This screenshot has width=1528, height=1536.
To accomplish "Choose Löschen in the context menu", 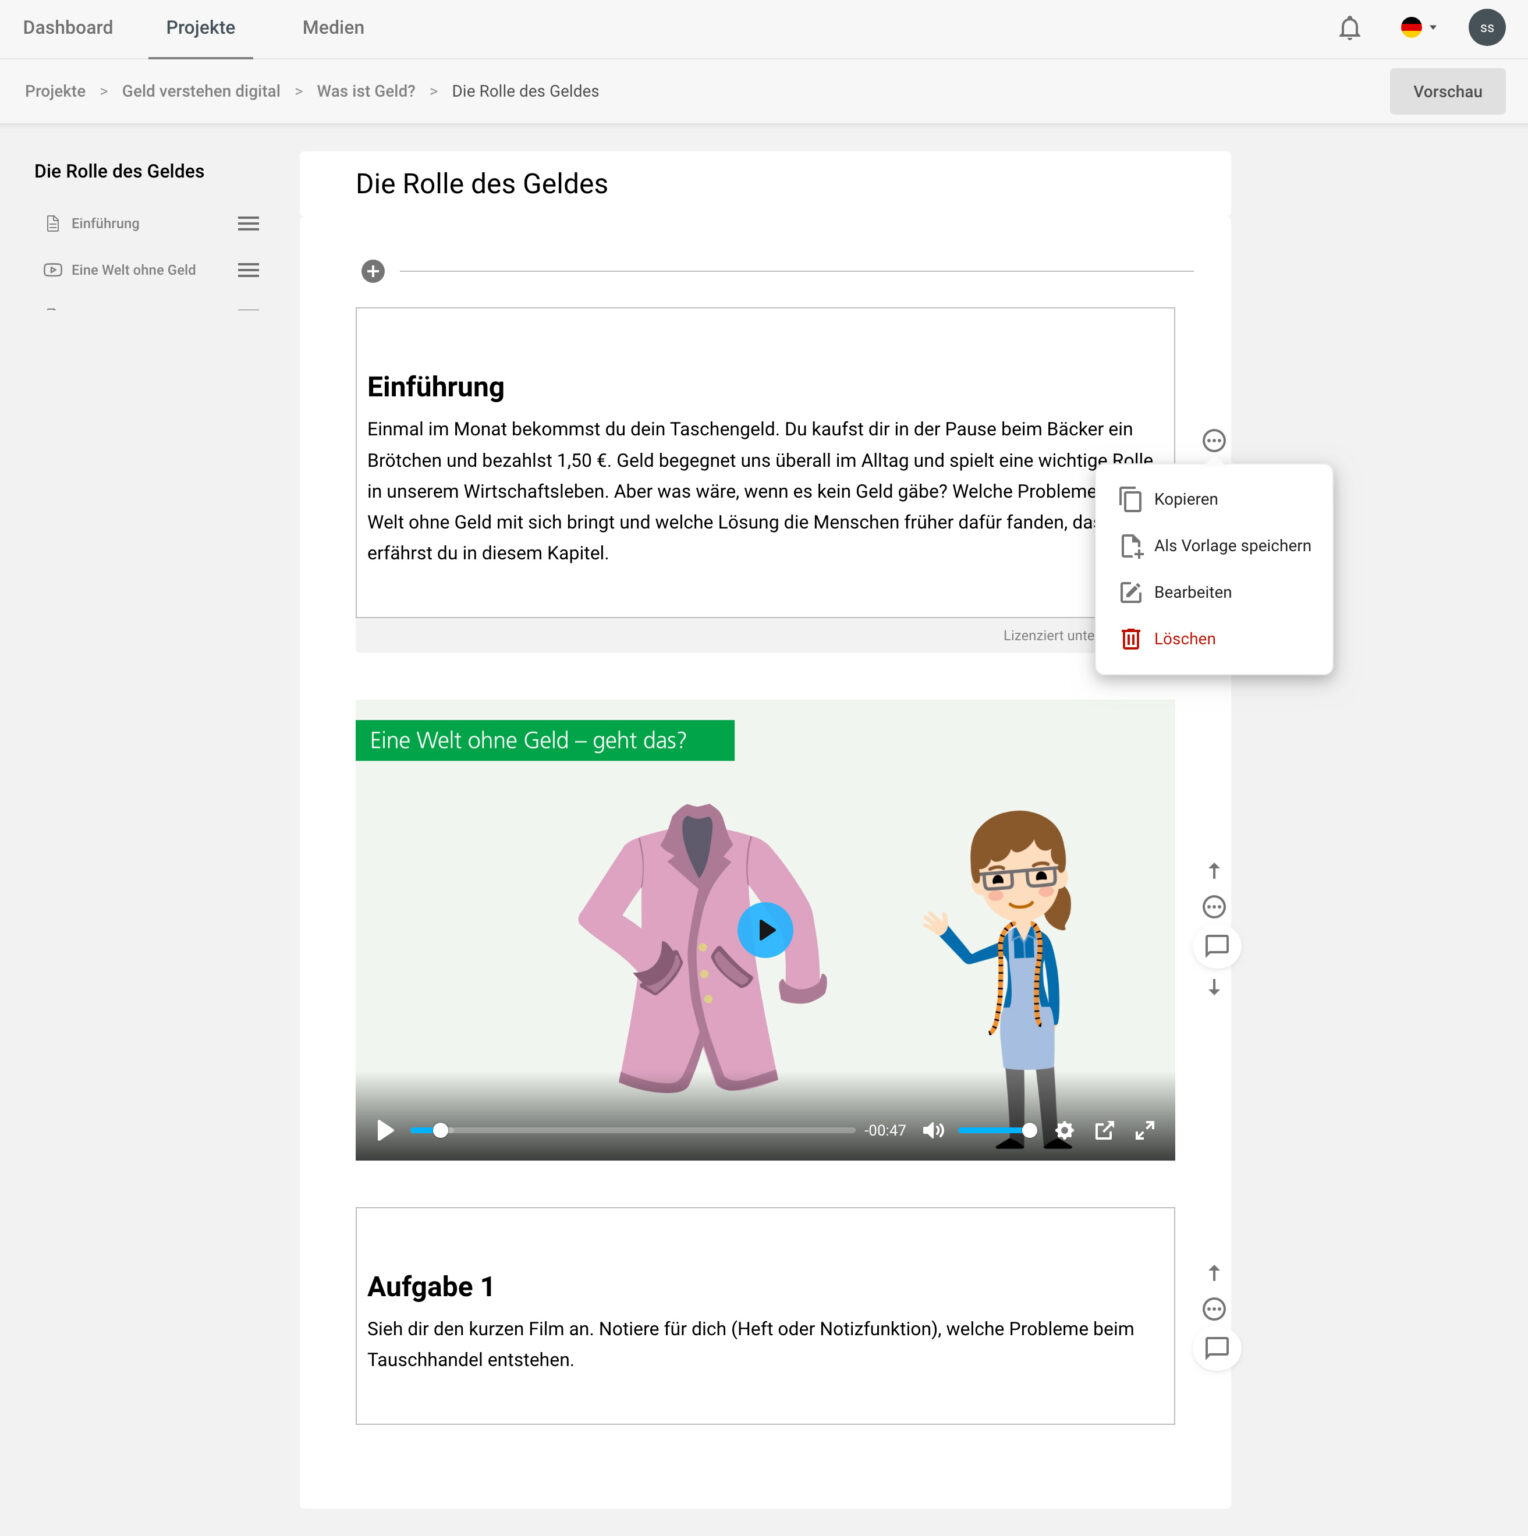I will [x=1184, y=639].
